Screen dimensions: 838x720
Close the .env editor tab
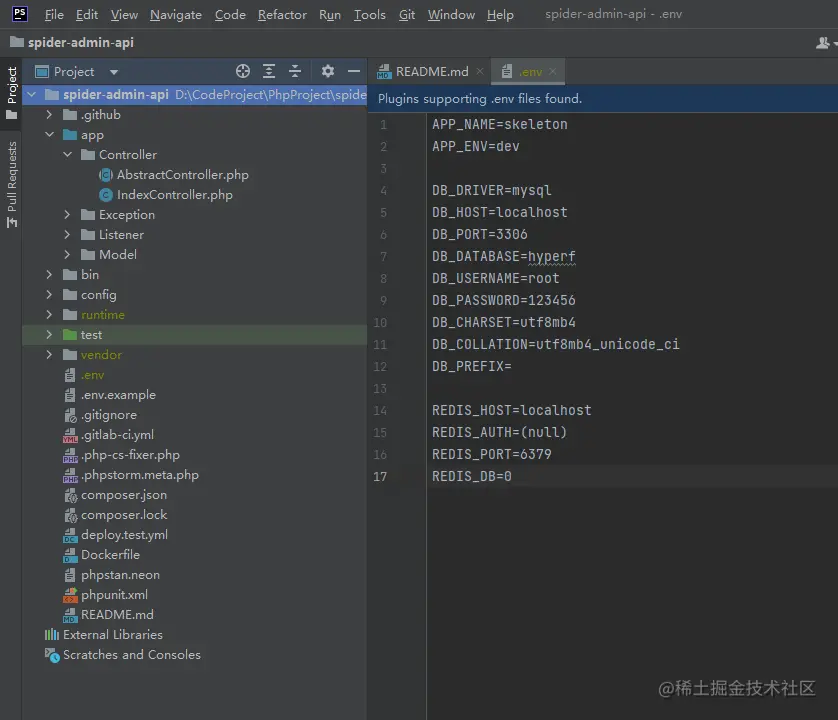tap(553, 71)
